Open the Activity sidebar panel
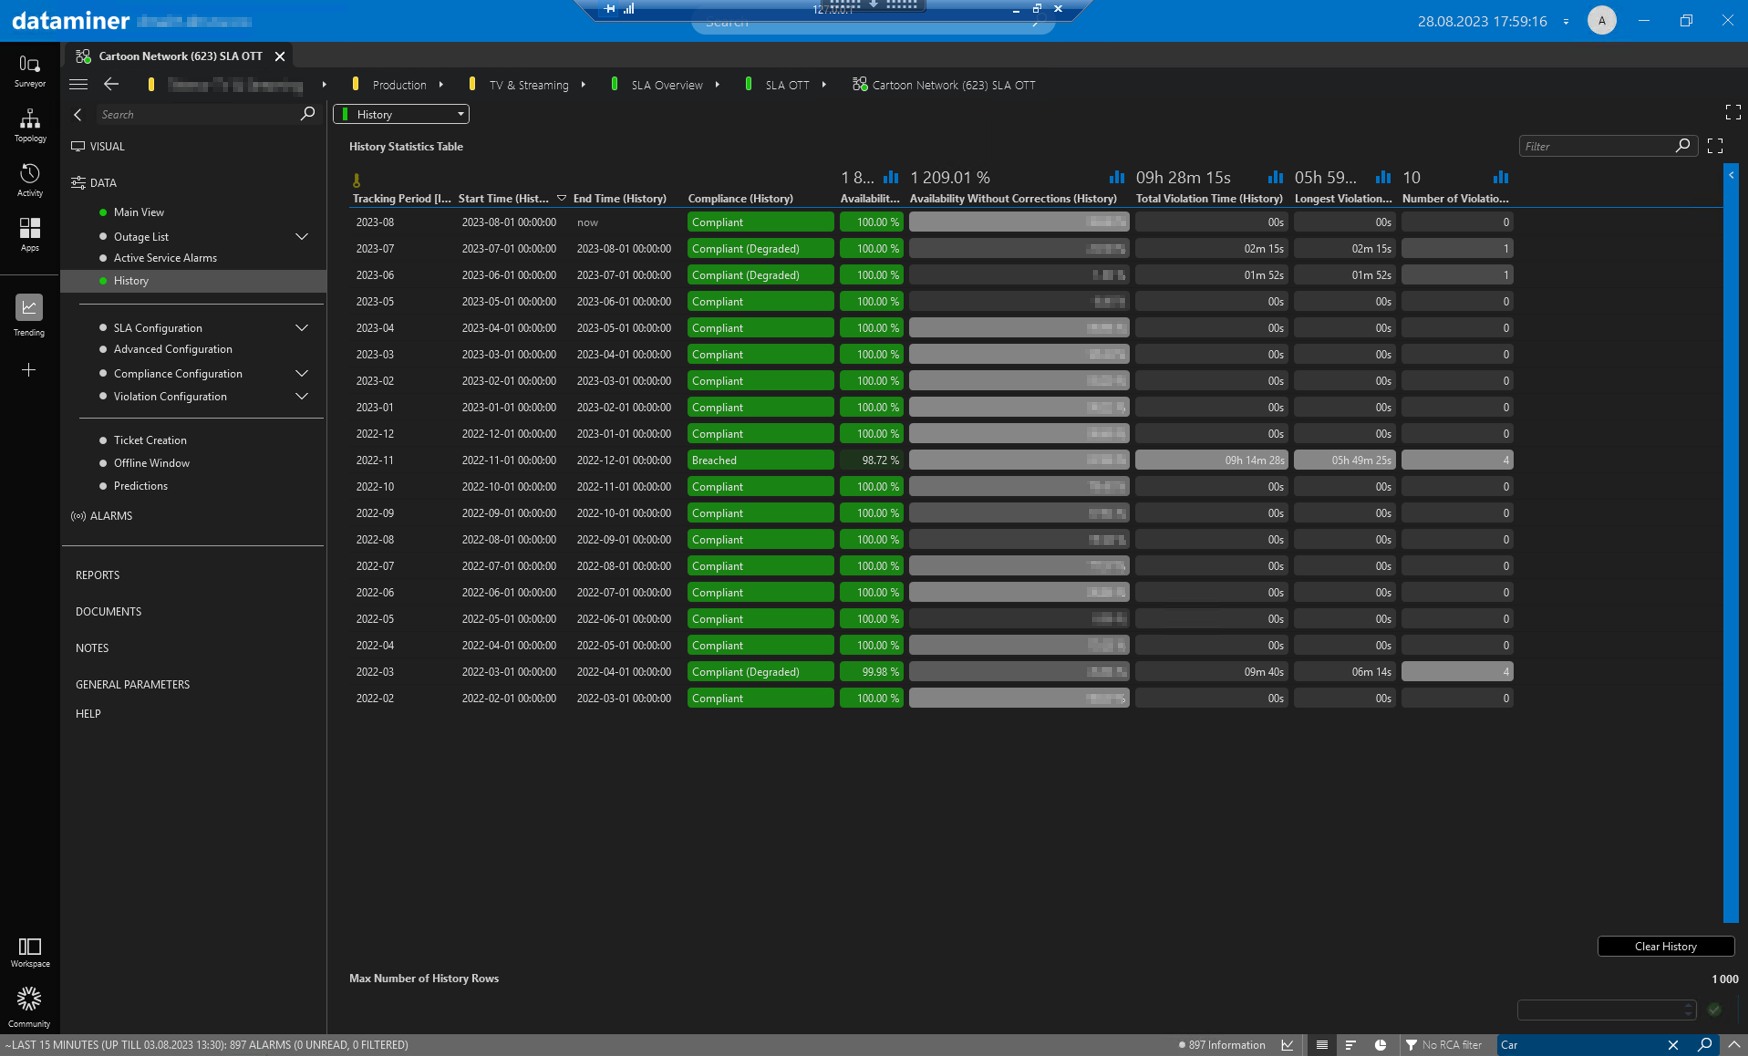Image resolution: width=1748 pixels, height=1056 pixels. tap(29, 180)
